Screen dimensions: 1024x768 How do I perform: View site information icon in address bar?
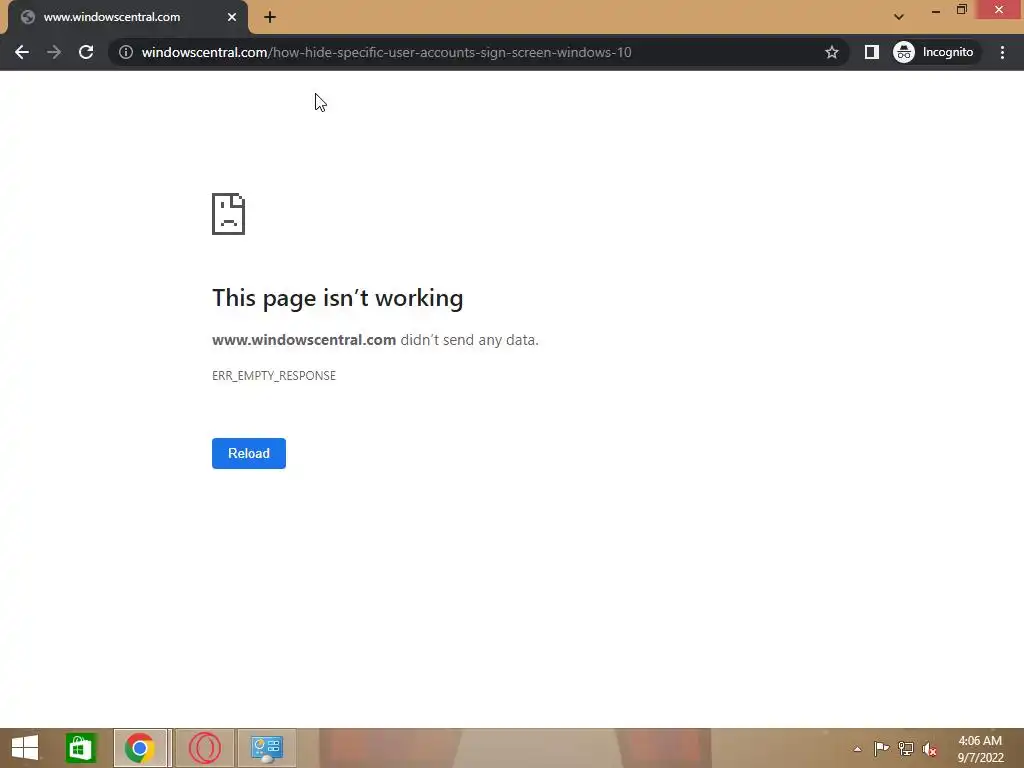[x=126, y=52]
